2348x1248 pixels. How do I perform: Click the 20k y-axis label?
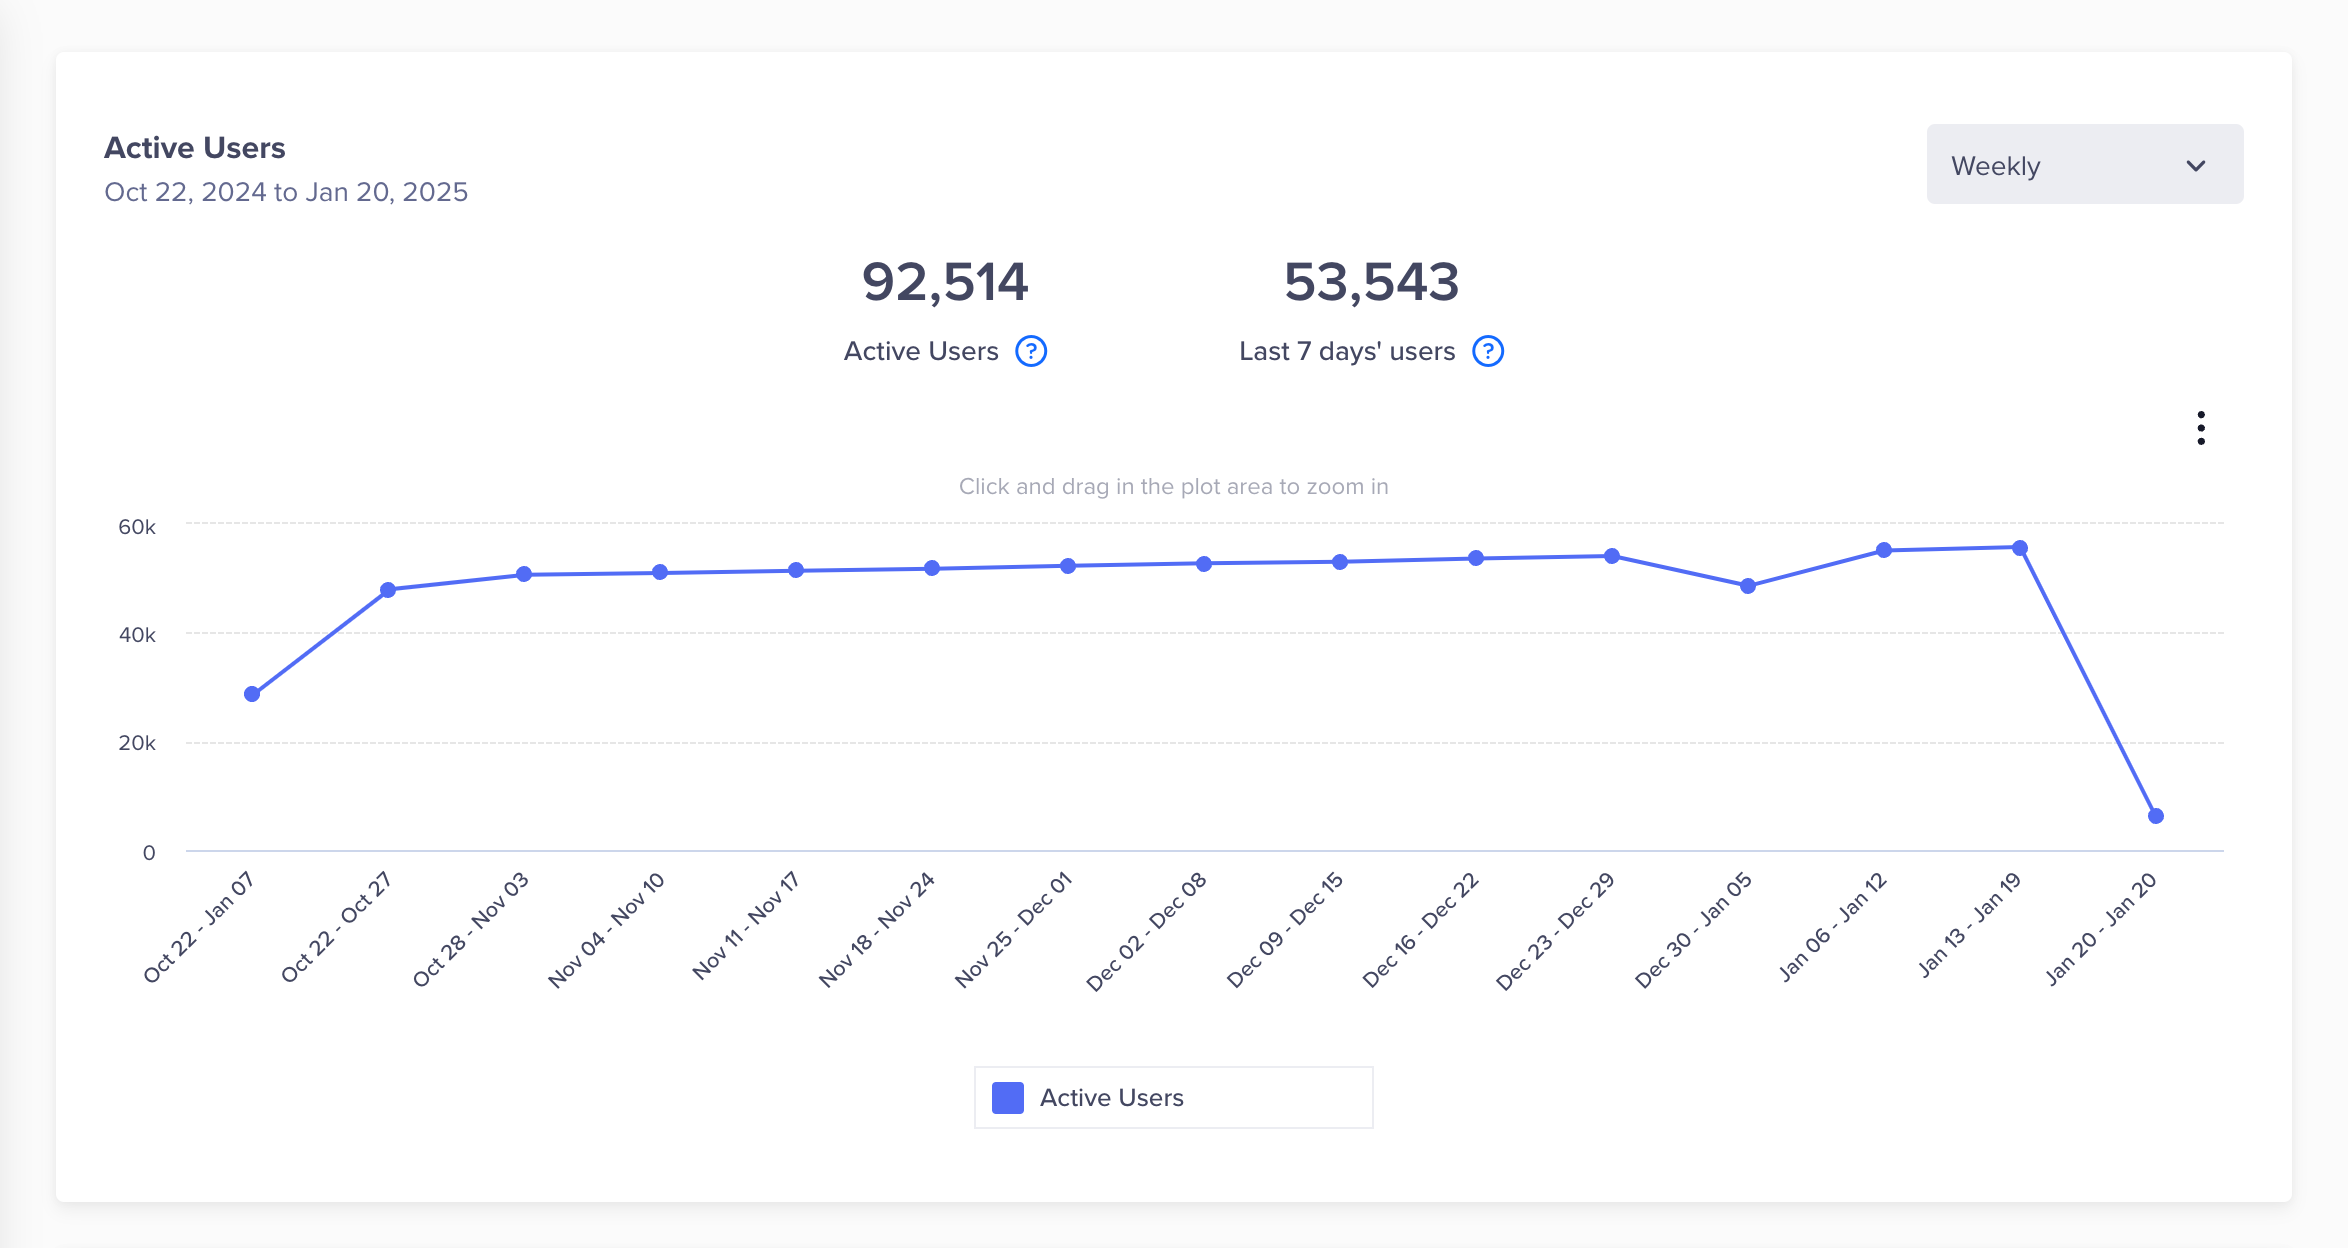point(137,743)
